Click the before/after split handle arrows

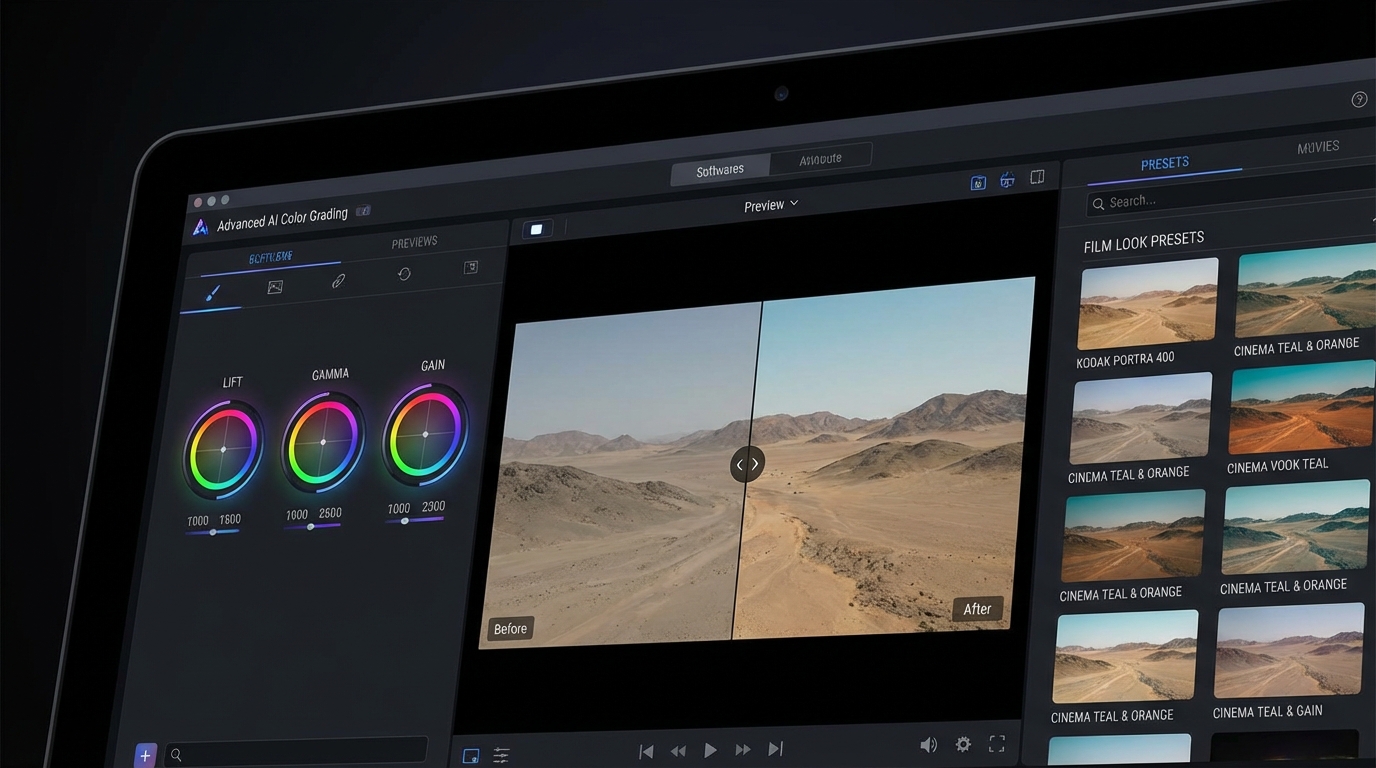(x=747, y=464)
